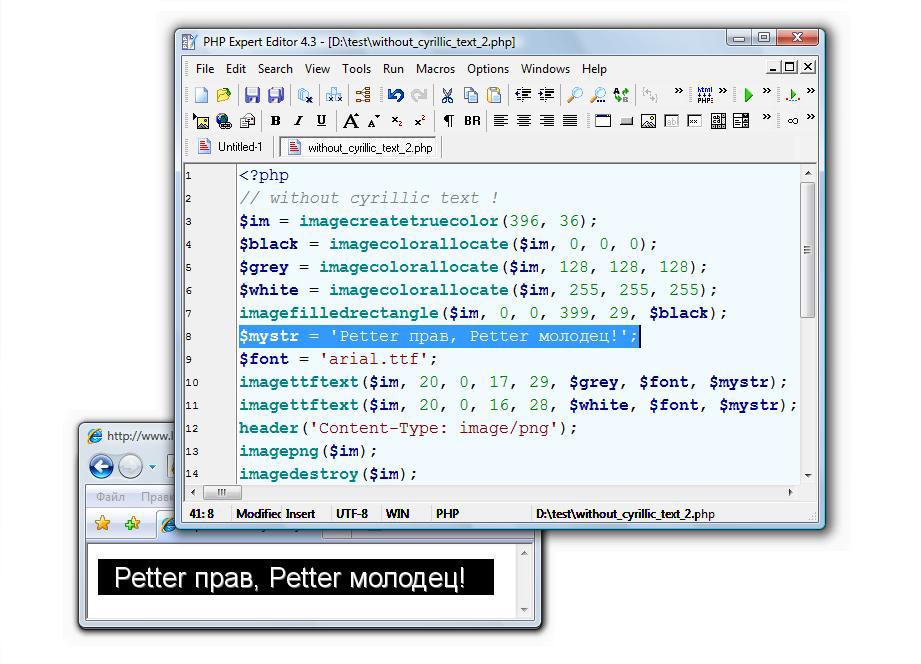The height and width of the screenshot is (664, 921).
Task: Switch to the Untitled-1 tab
Action: click(x=230, y=147)
